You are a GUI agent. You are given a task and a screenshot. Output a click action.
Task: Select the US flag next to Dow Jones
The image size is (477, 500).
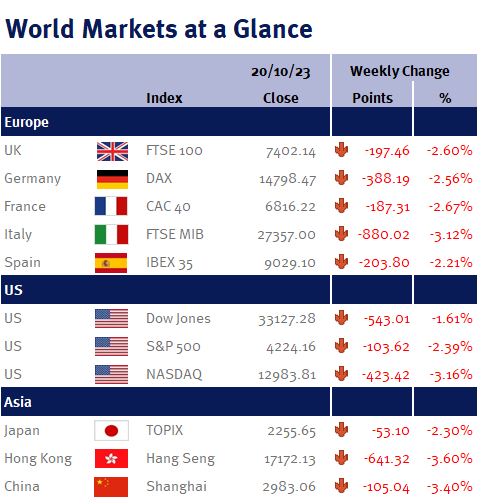click(111, 318)
